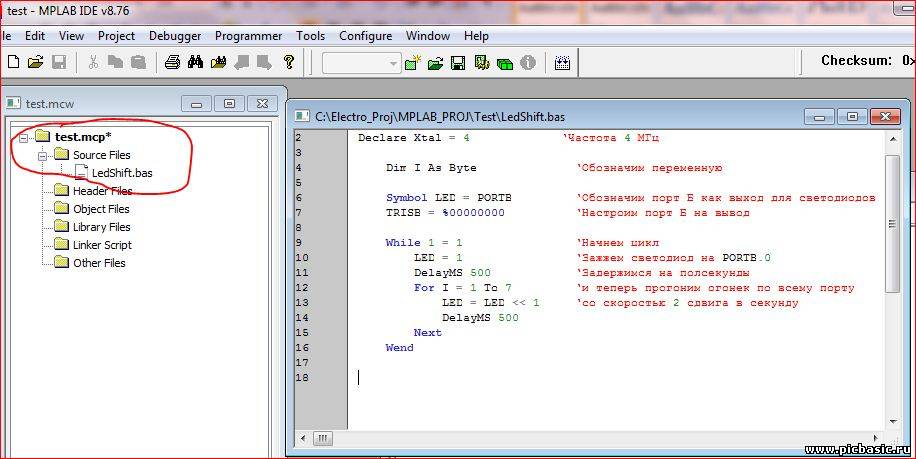Open the Configure menu

[x=365, y=36]
